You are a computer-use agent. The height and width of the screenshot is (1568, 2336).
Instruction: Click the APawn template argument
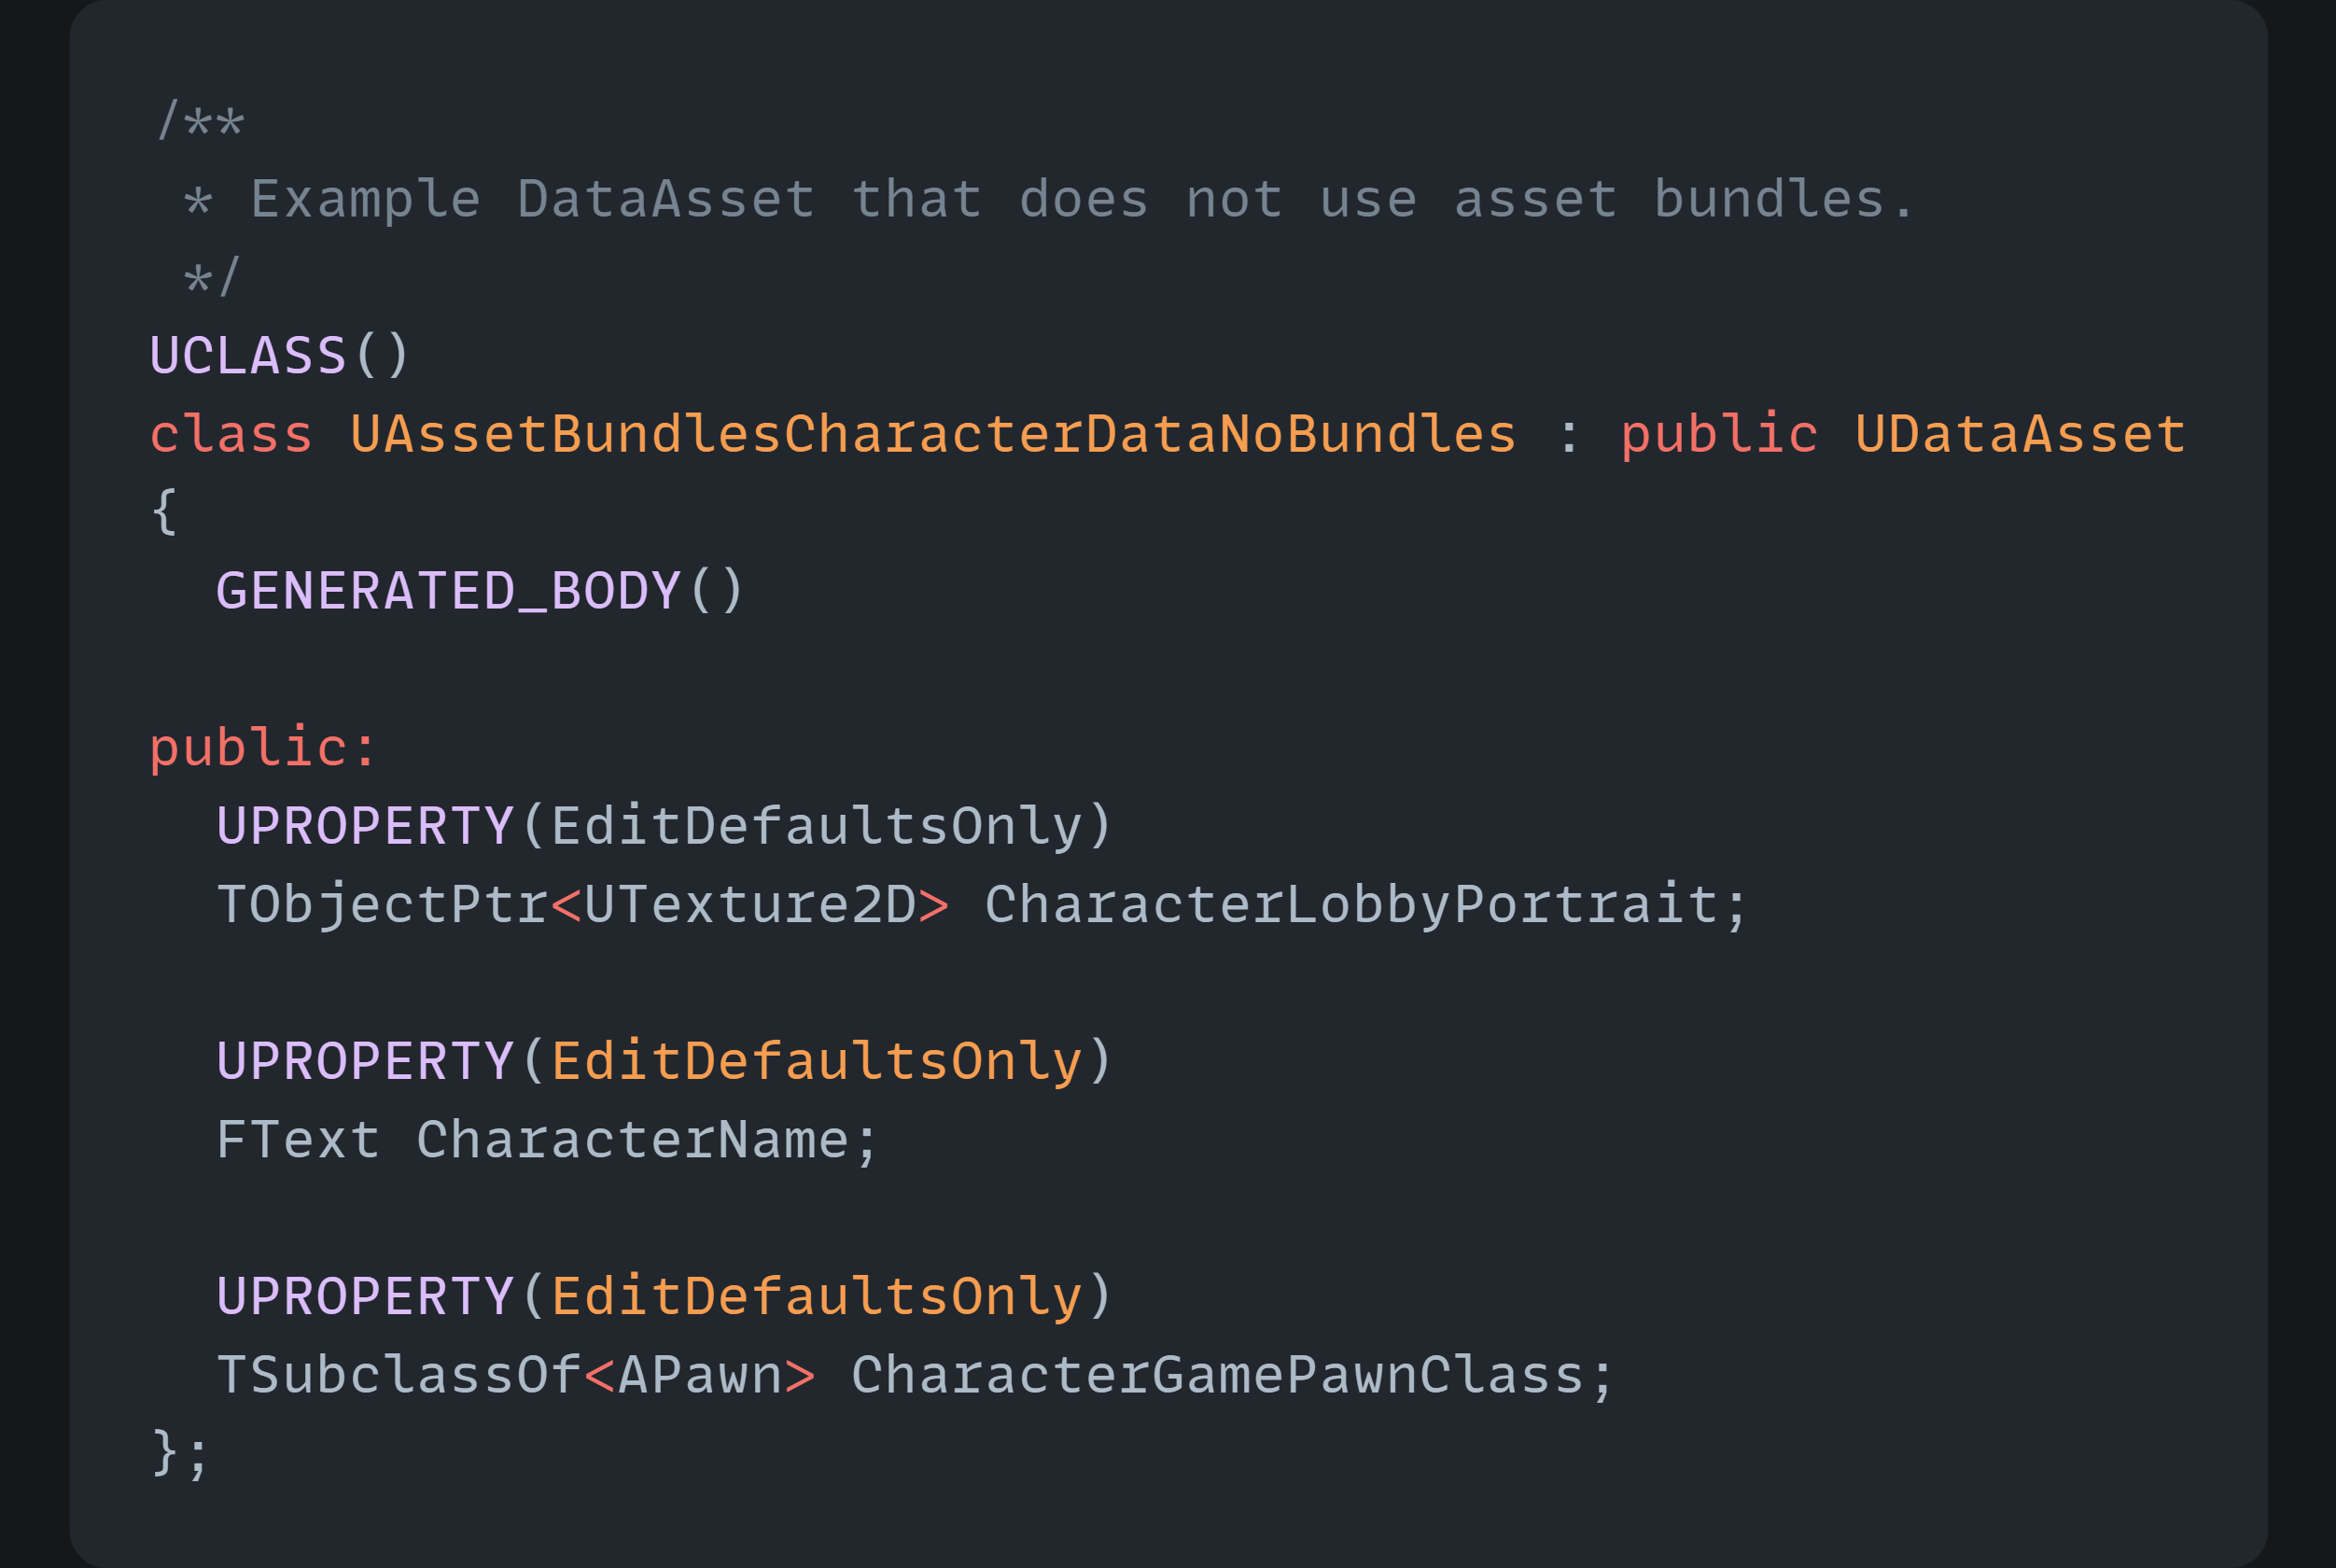(x=699, y=1375)
